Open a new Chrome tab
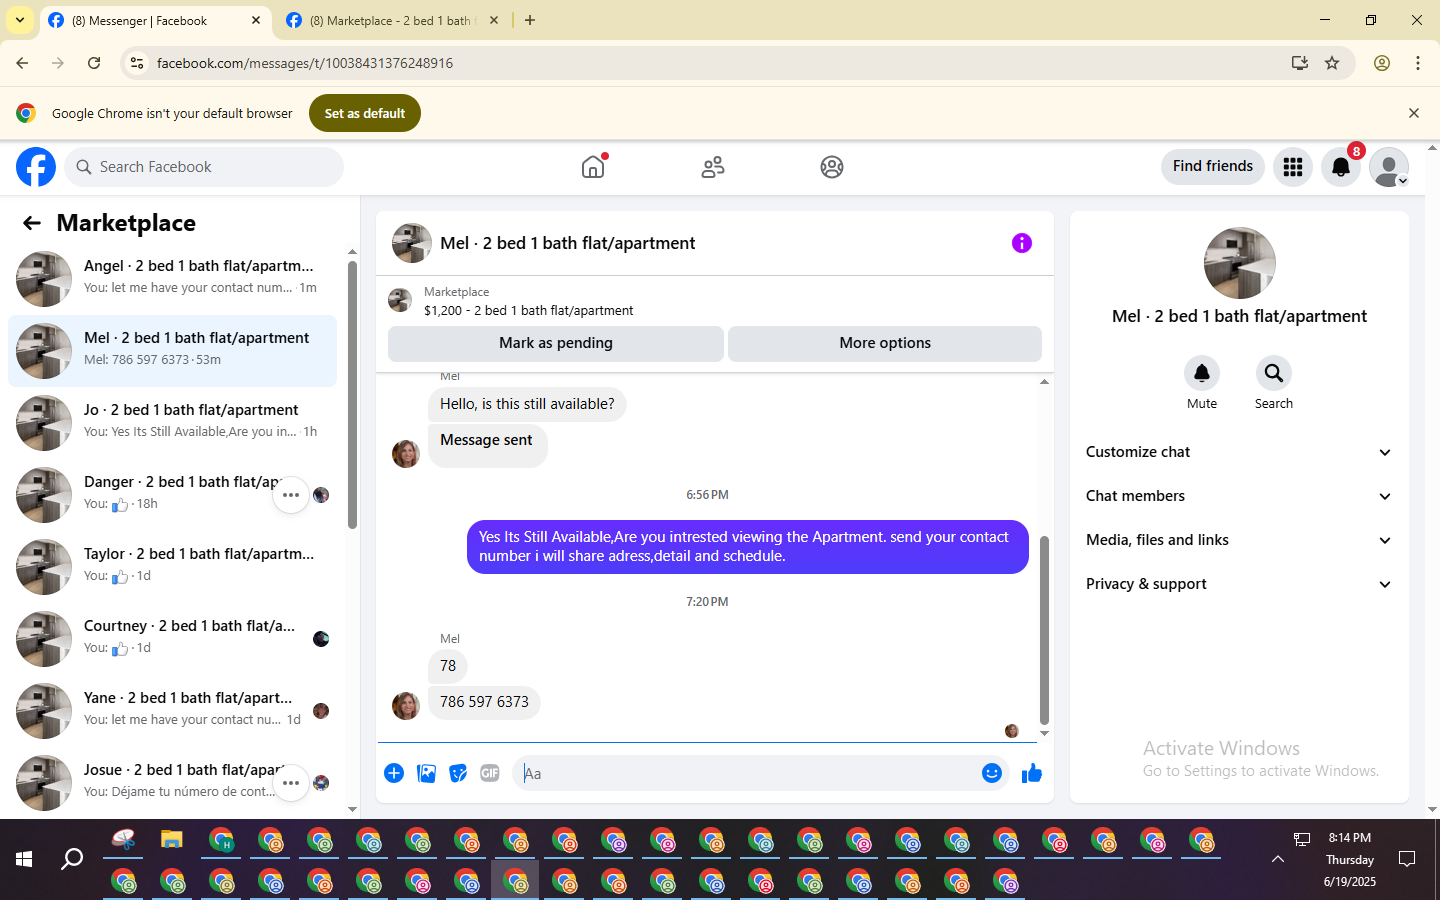This screenshot has height=900, width=1440. click(530, 20)
